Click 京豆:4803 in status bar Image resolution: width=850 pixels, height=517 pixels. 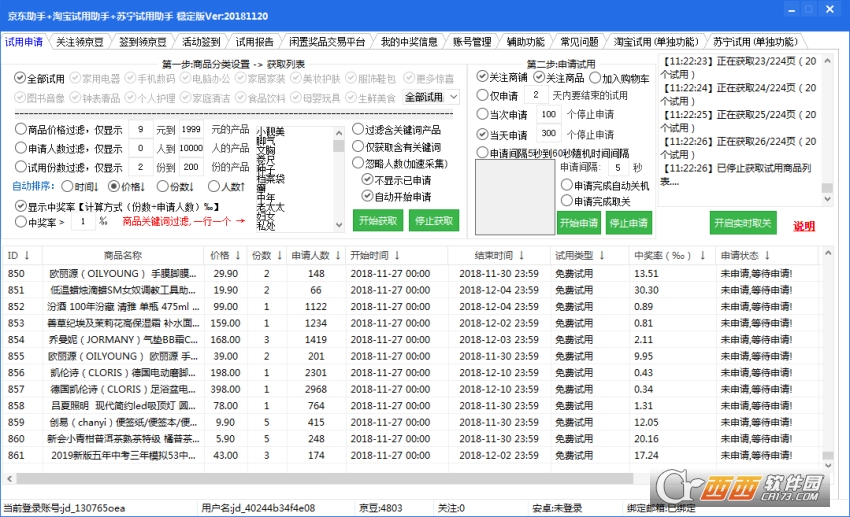click(x=381, y=508)
